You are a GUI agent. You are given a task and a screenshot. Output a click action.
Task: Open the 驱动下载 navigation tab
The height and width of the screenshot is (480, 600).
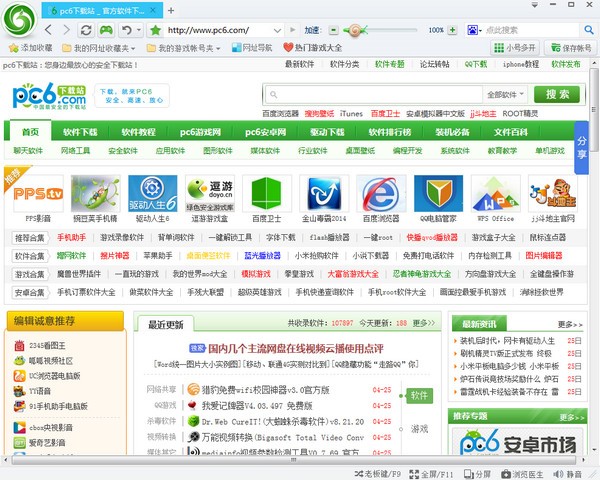point(327,132)
